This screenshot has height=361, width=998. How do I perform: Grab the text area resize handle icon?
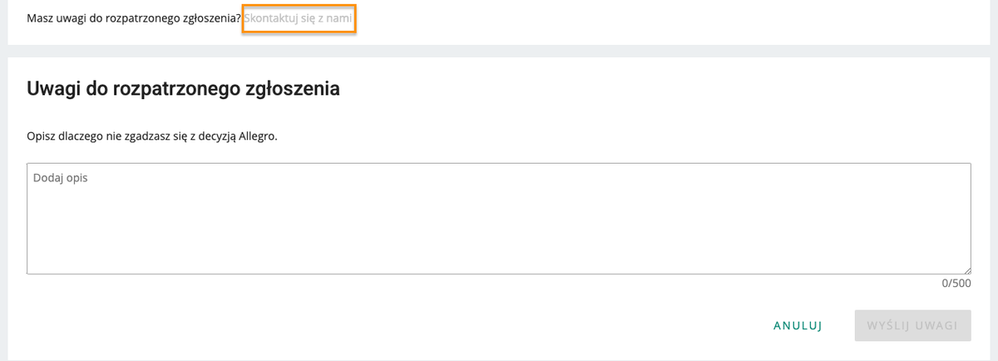pyautogui.click(x=967, y=270)
